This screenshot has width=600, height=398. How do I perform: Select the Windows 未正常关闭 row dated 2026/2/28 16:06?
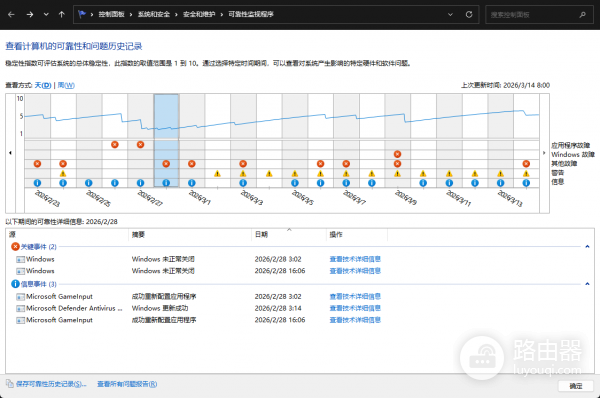(300, 271)
